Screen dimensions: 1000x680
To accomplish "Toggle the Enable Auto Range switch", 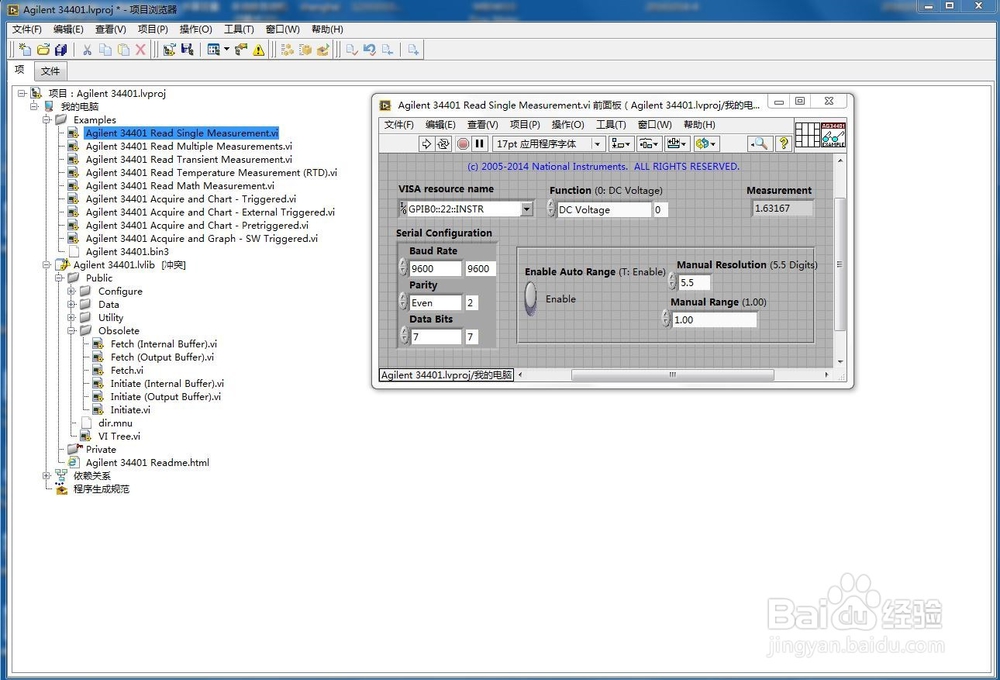I will point(531,299).
